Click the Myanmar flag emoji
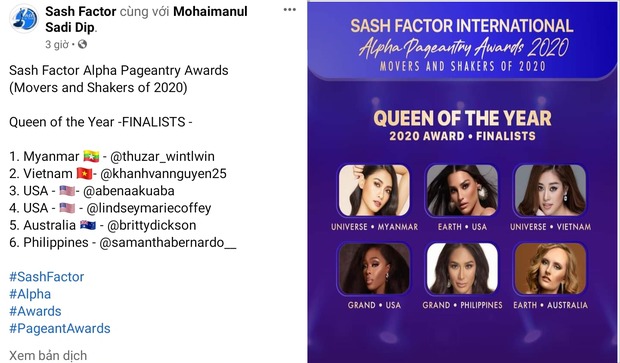 click(x=91, y=156)
